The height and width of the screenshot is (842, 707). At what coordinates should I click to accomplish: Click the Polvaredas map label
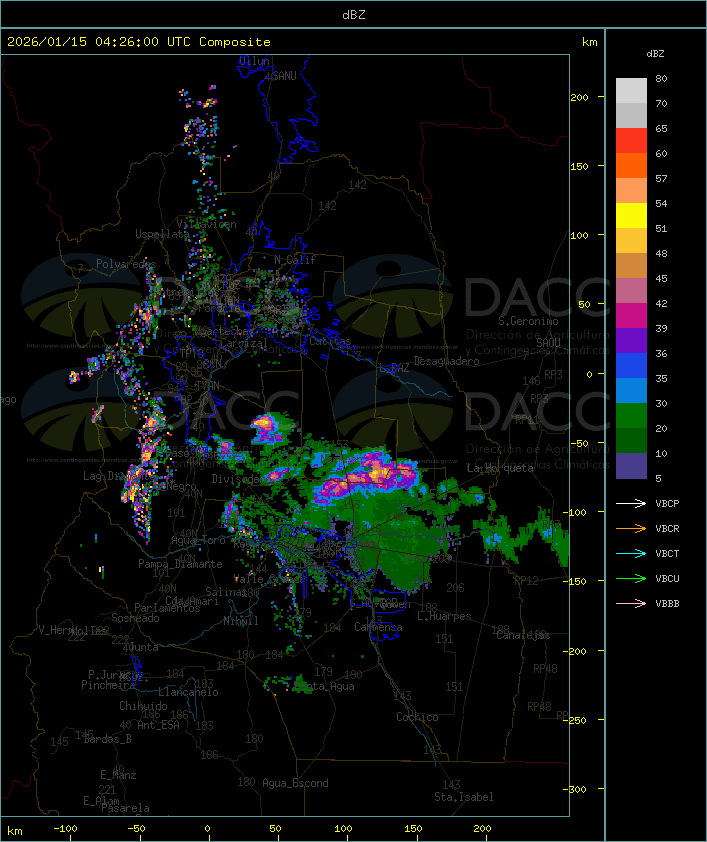[126, 264]
